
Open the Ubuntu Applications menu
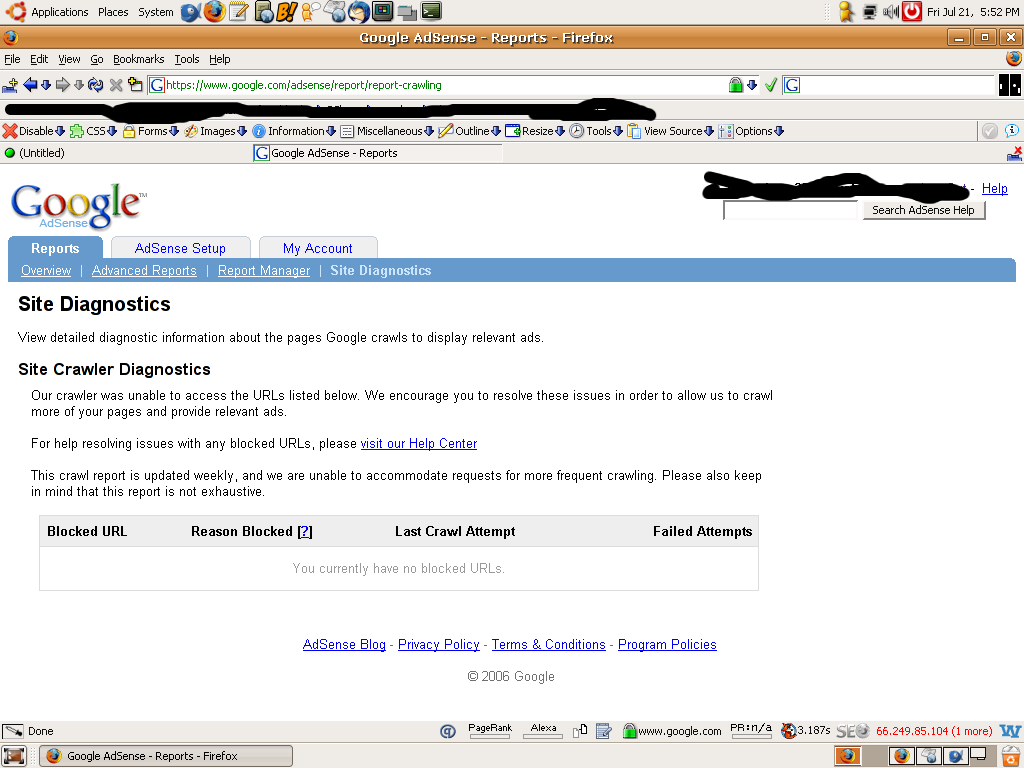59,12
